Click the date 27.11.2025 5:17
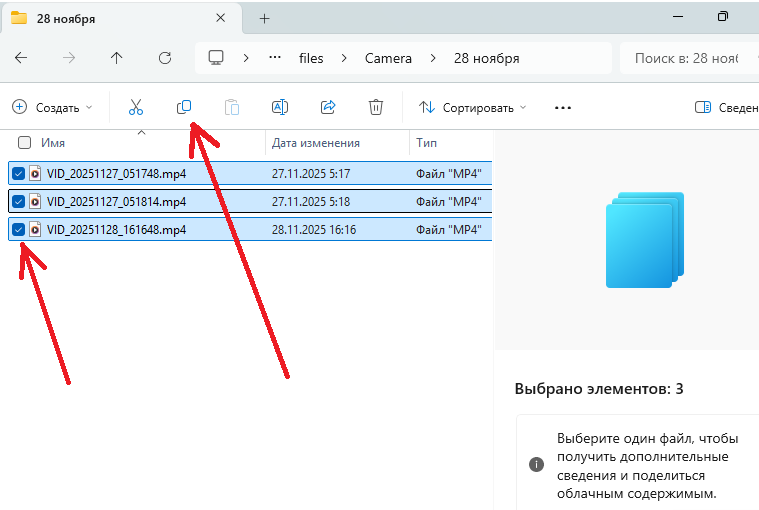 pyautogui.click(x=311, y=174)
